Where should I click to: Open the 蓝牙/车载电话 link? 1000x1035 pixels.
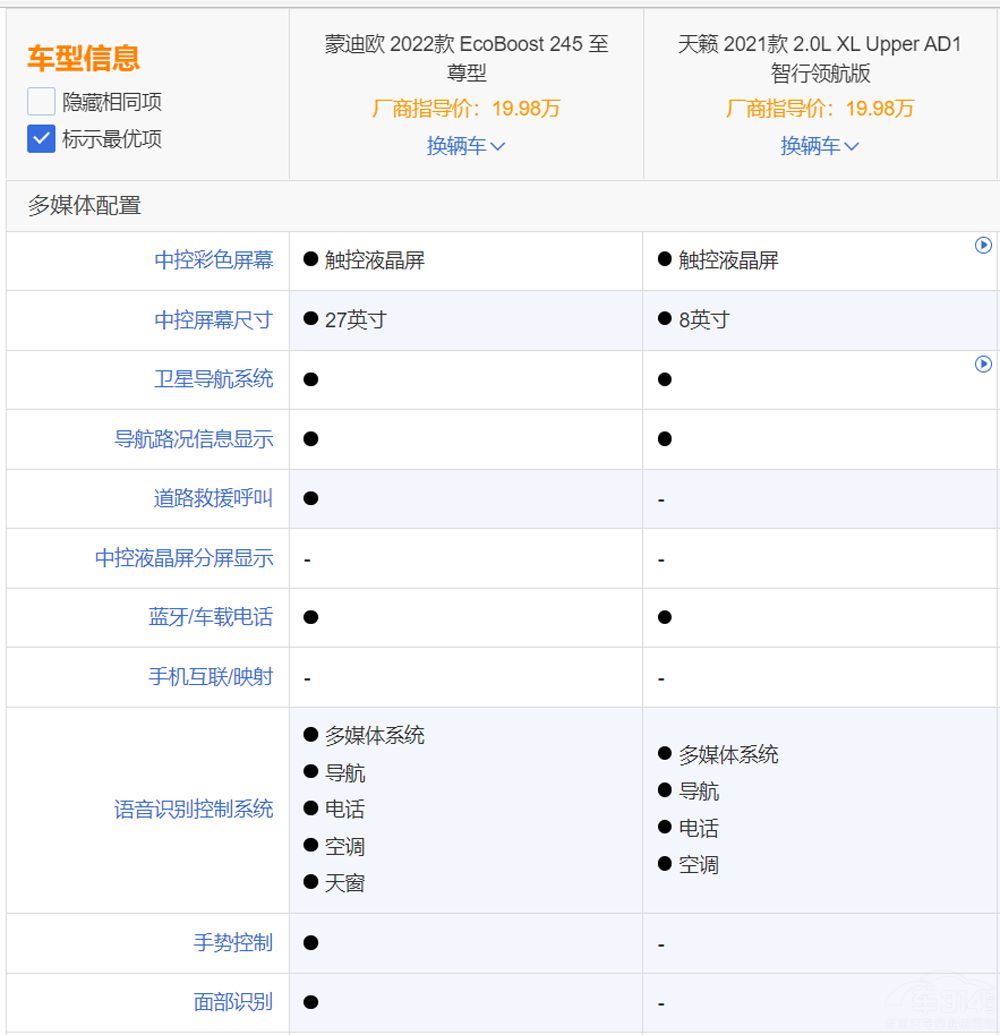(x=215, y=617)
